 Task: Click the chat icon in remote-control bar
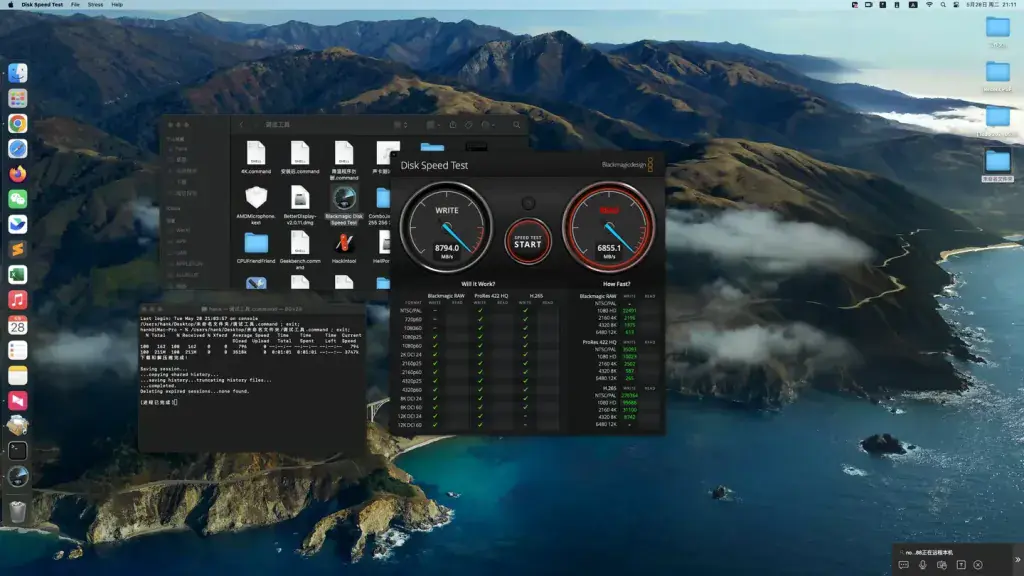pos(903,565)
